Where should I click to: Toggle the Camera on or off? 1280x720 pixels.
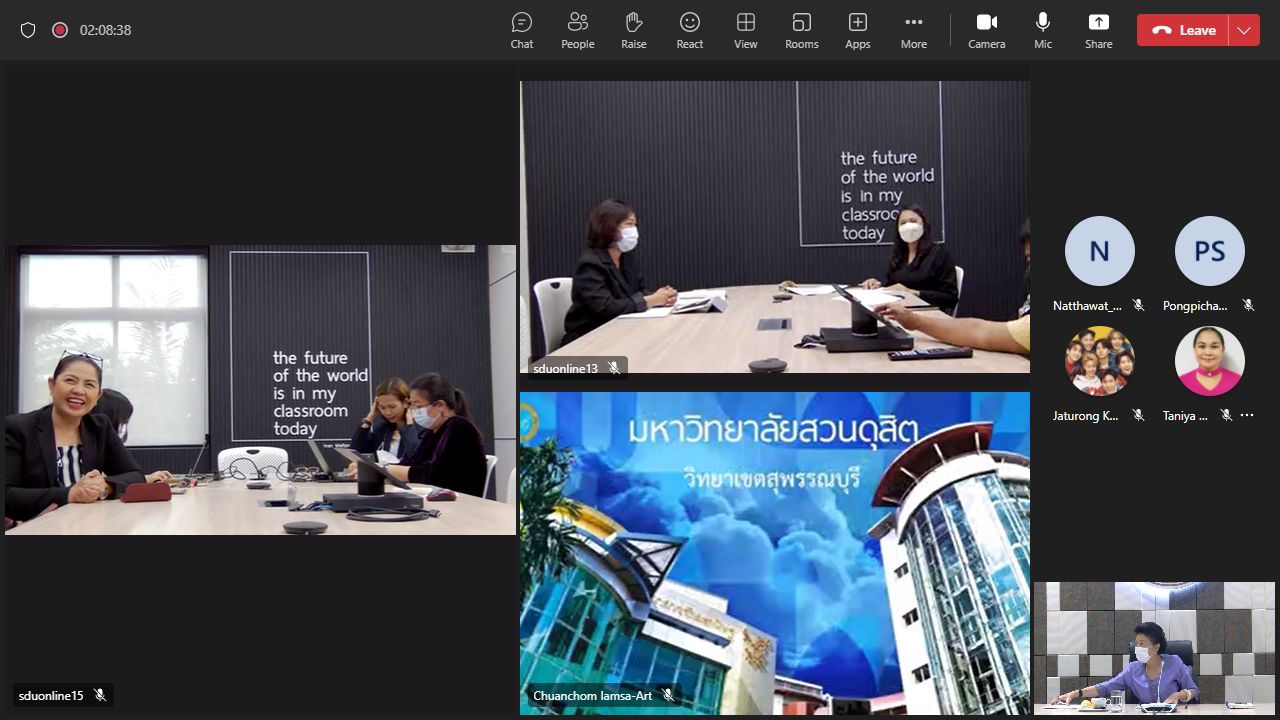(x=986, y=30)
